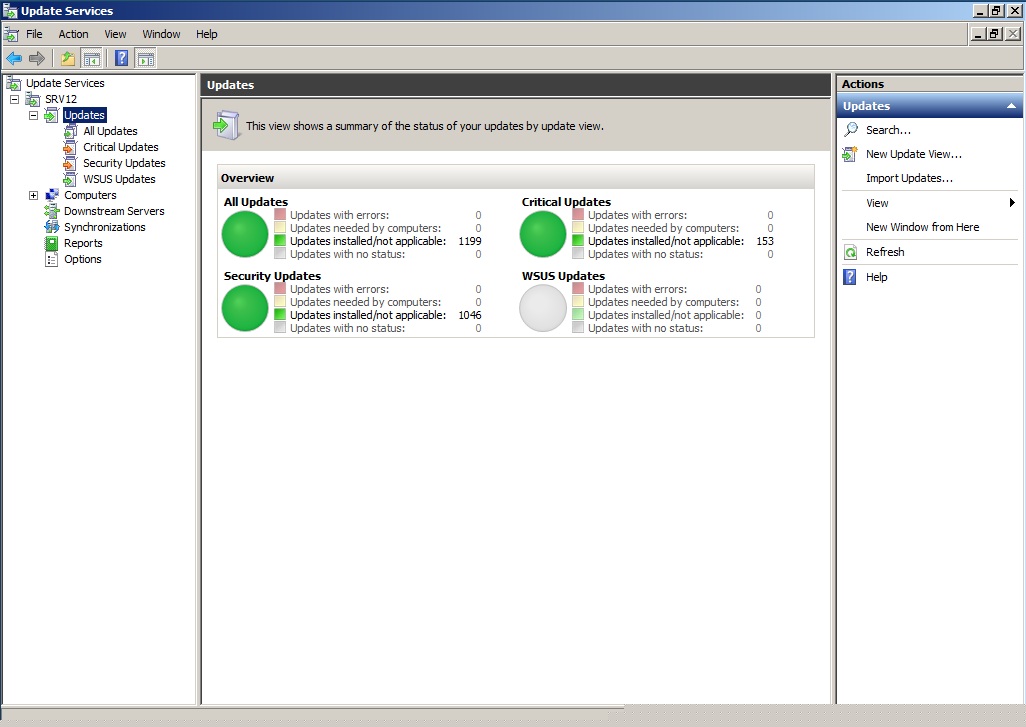Toggle the Show/Hide Action Pane icon
1026x727 pixels.
click(146, 59)
